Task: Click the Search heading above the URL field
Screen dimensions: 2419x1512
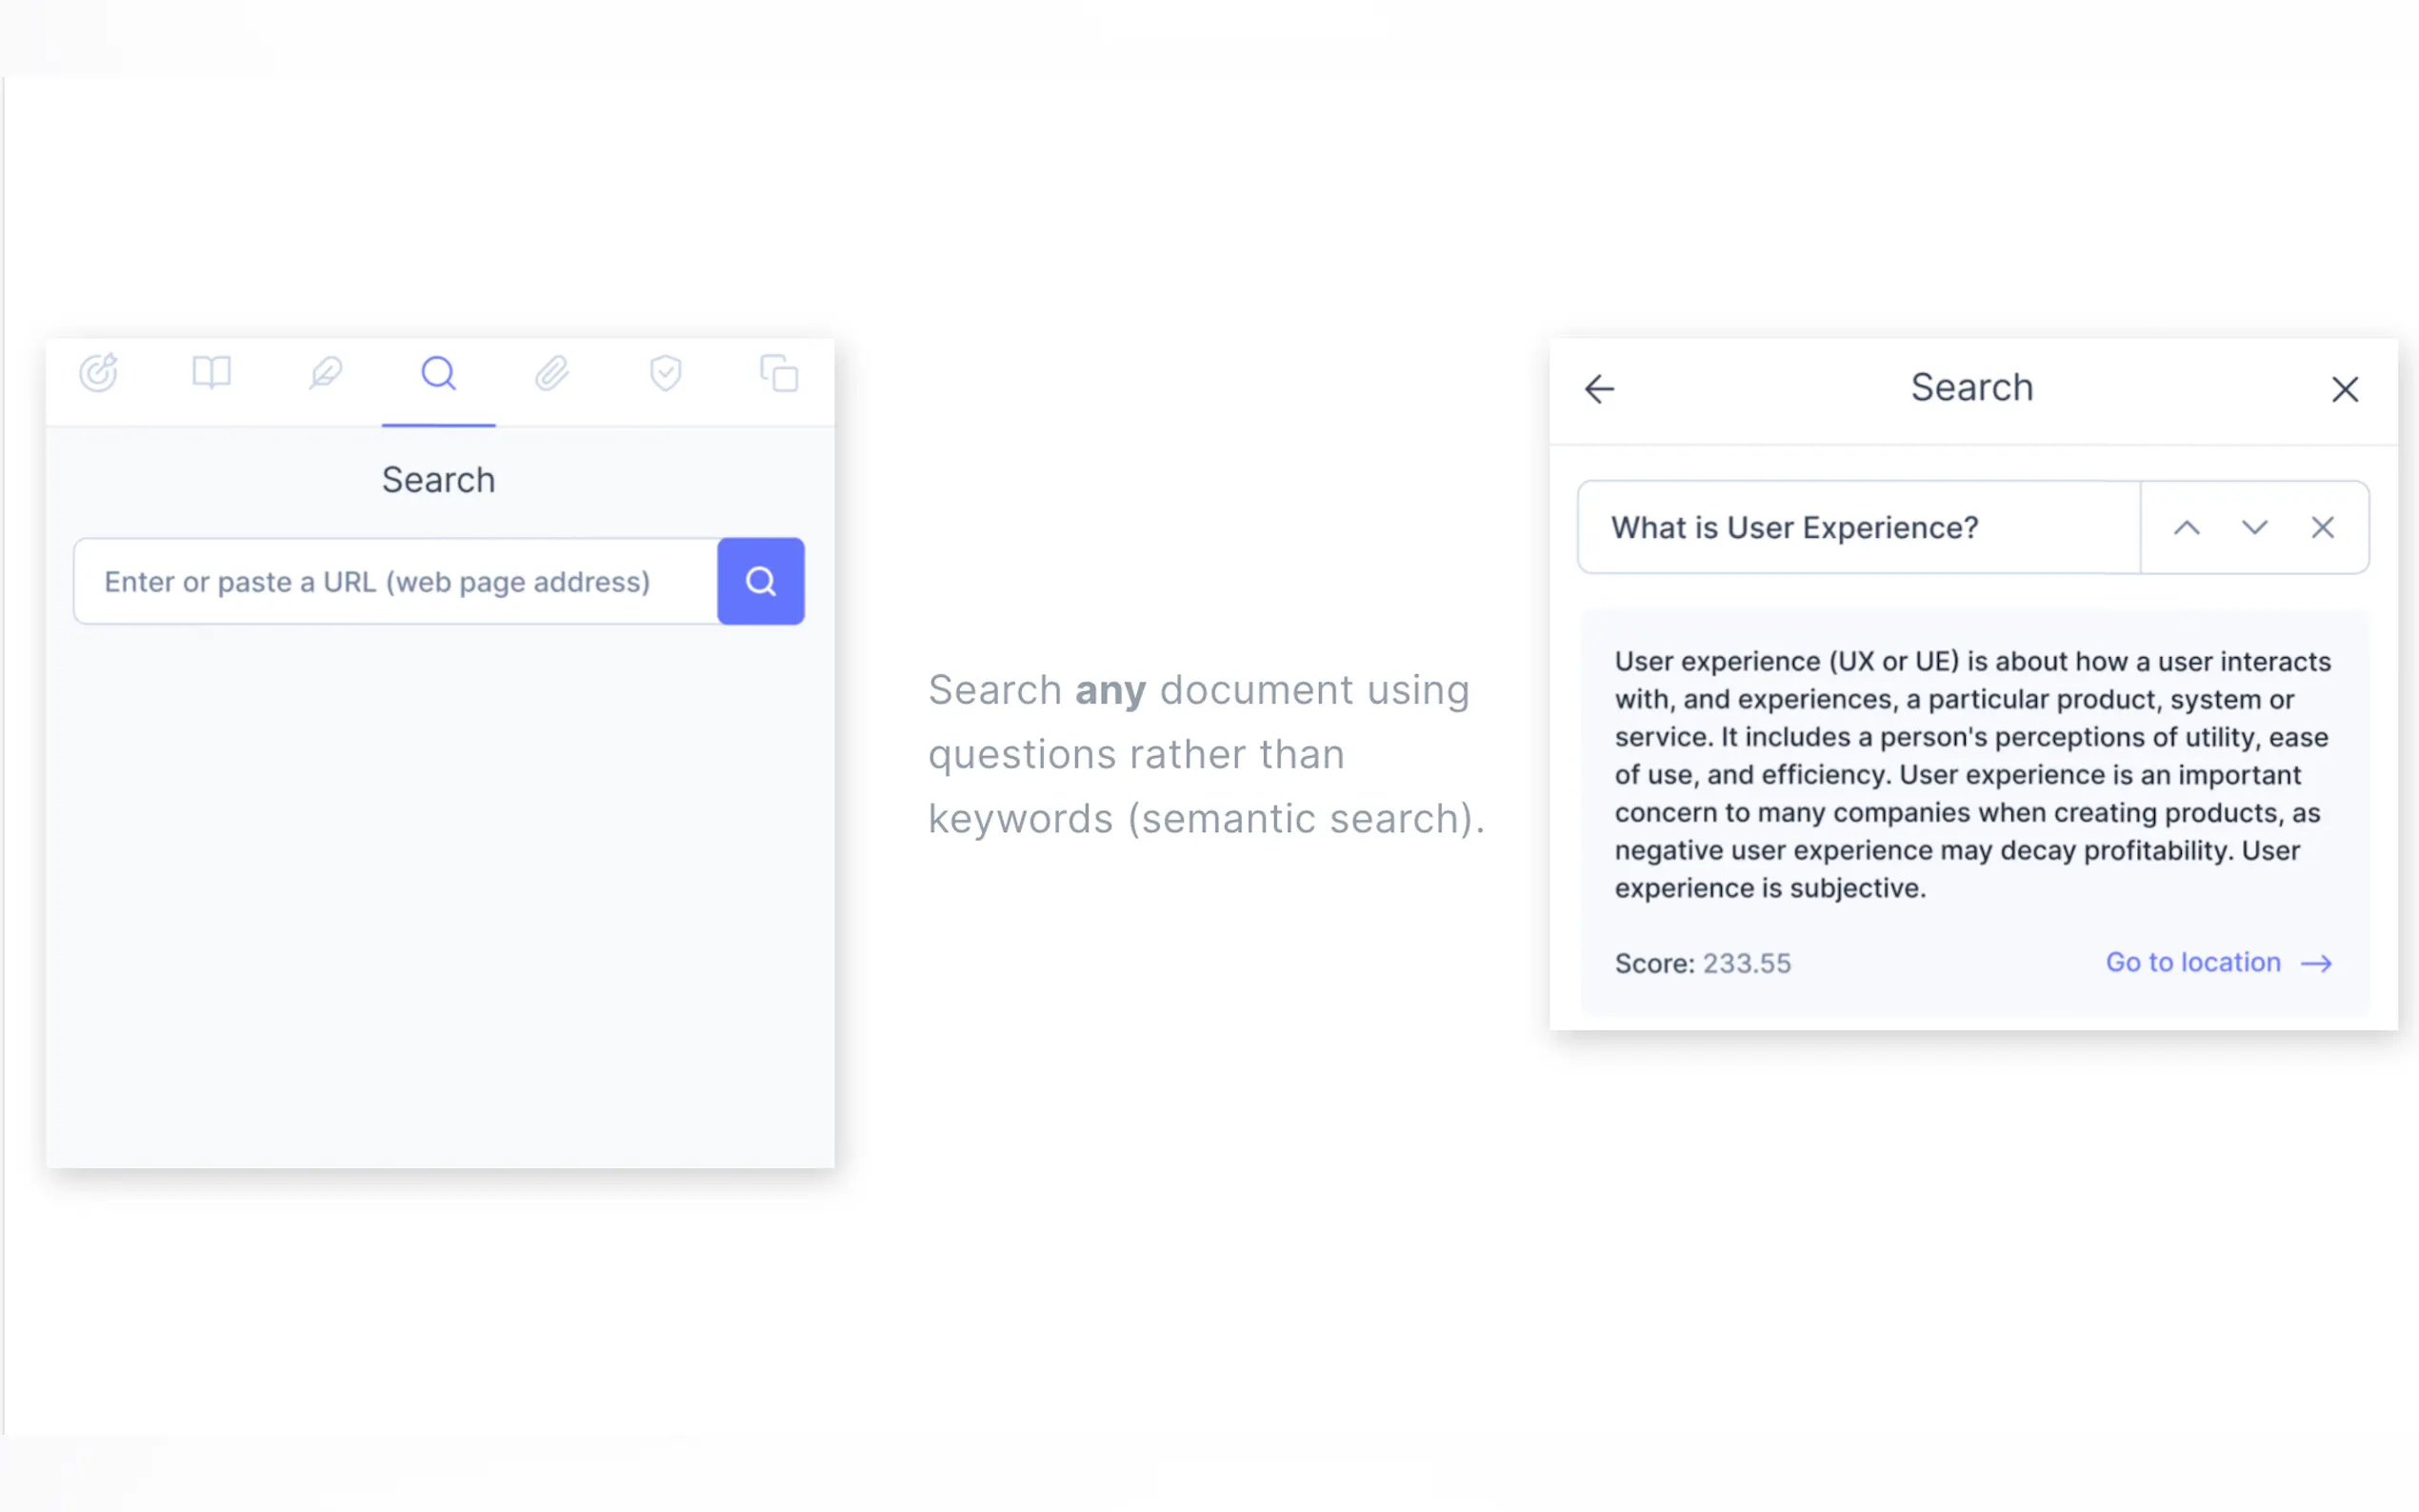Action: [x=438, y=480]
